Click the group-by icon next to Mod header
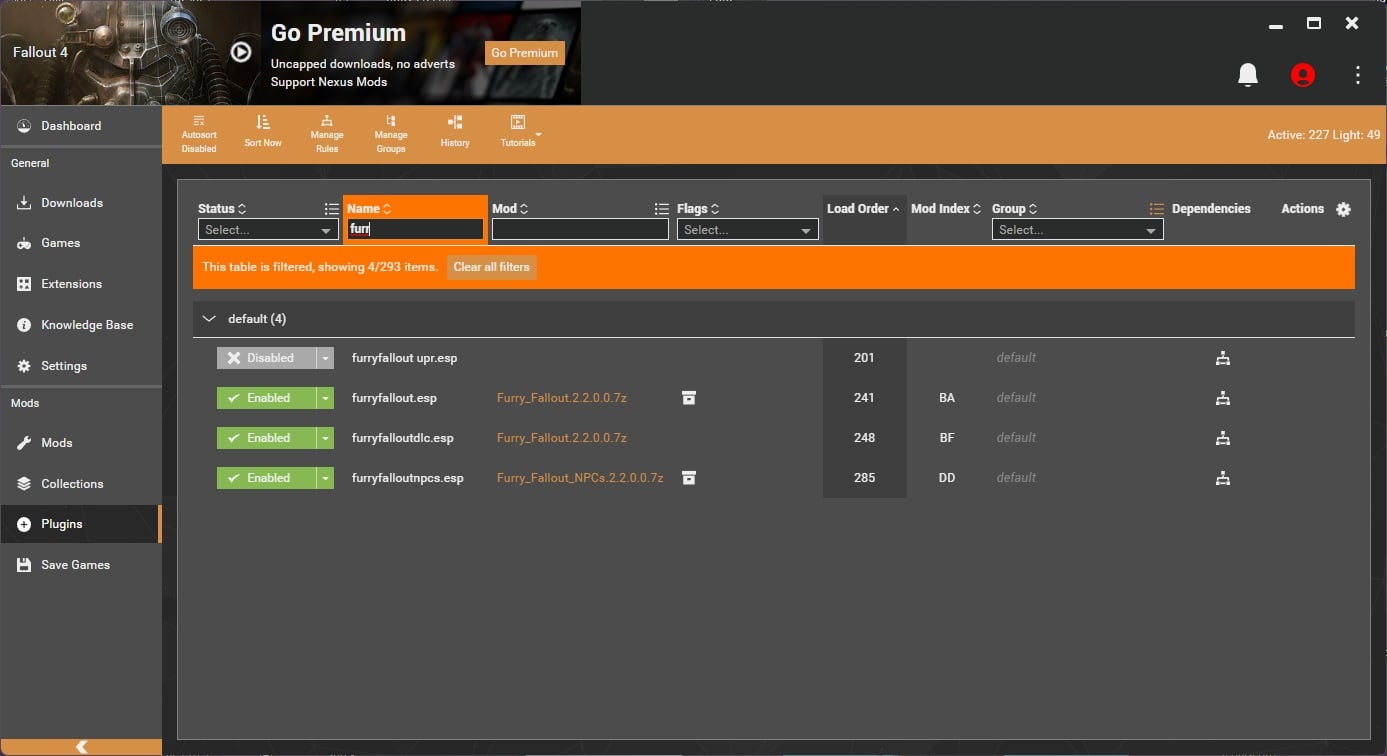The image size is (1387, 756). pyautogui.click(x=661, y=209)
